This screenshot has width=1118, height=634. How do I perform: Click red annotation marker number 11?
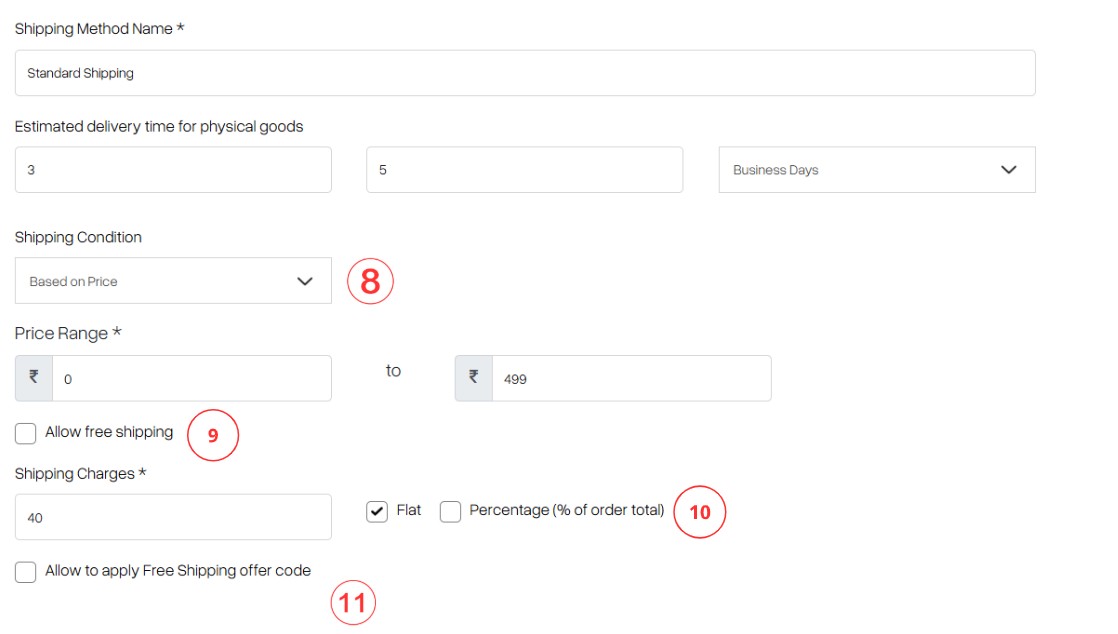coord(353,603)
